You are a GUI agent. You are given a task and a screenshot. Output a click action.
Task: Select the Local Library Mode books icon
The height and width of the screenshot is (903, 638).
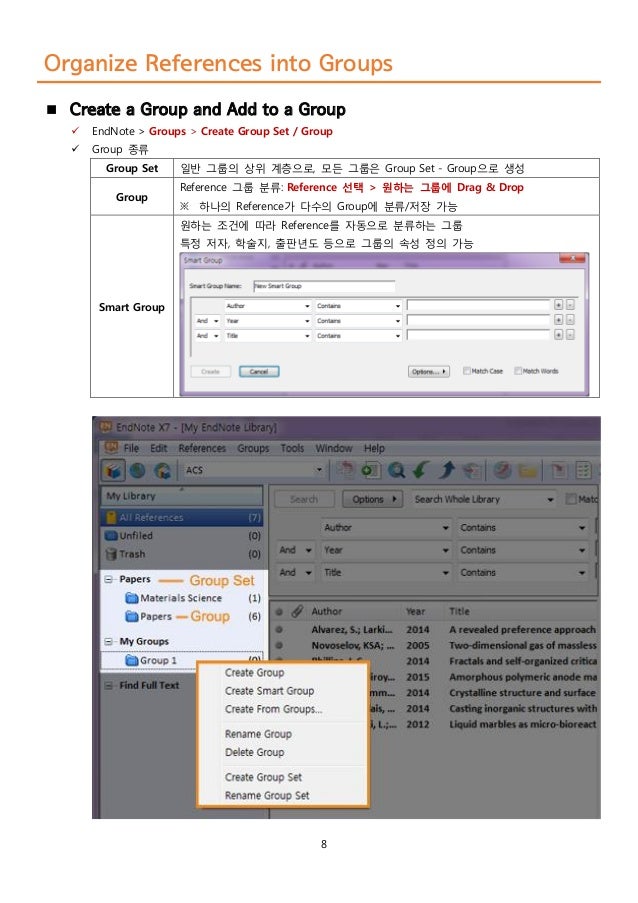click(113, 471)
